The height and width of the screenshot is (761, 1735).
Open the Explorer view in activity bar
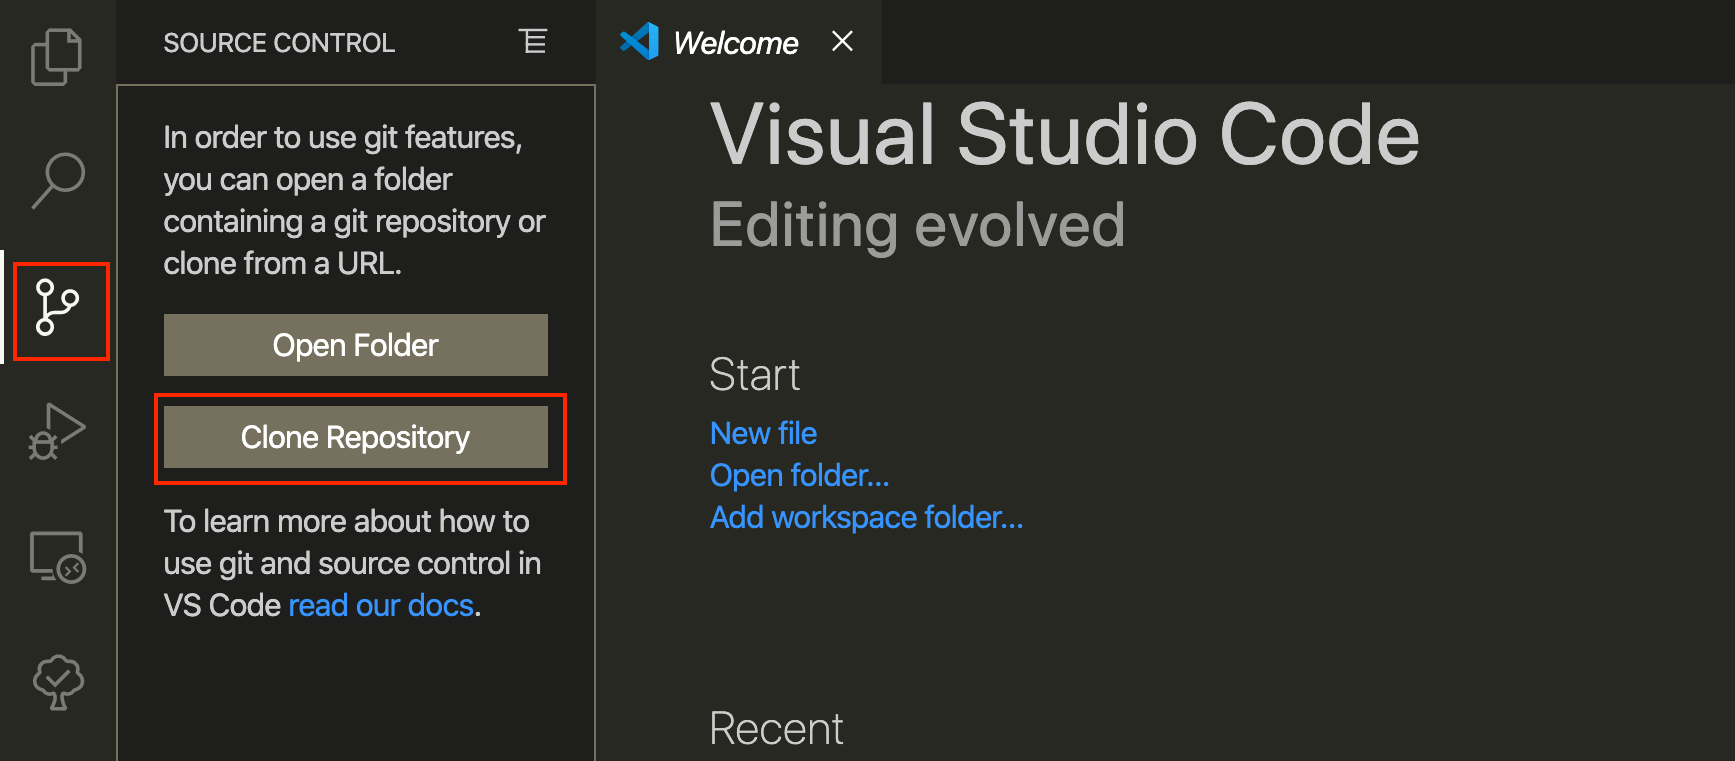tap(57, 56)
